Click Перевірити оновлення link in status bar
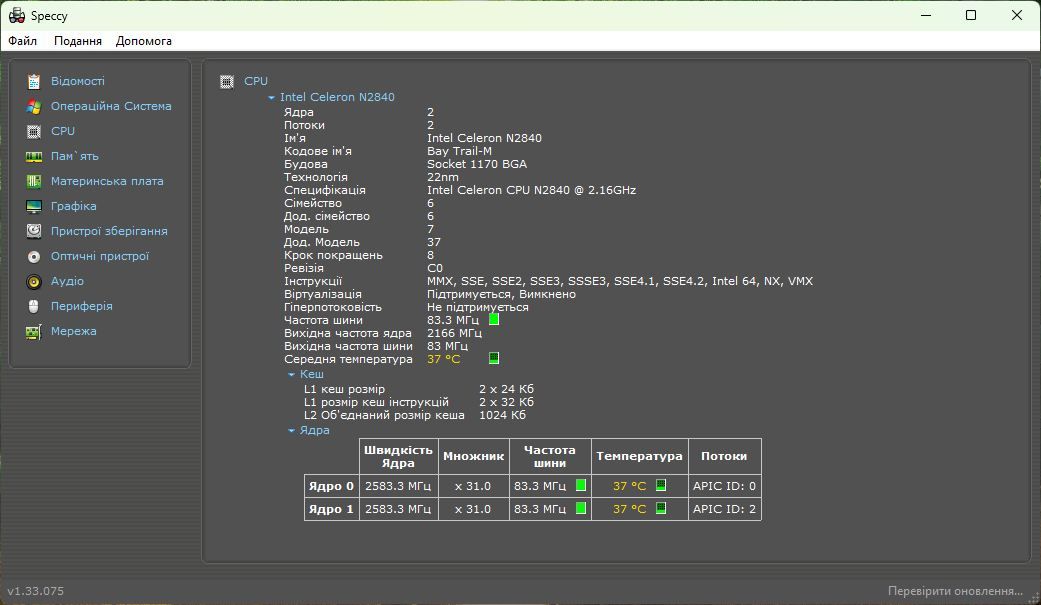Image resolution: width=1041 pixels, height=605 pixels. point(955,591)
